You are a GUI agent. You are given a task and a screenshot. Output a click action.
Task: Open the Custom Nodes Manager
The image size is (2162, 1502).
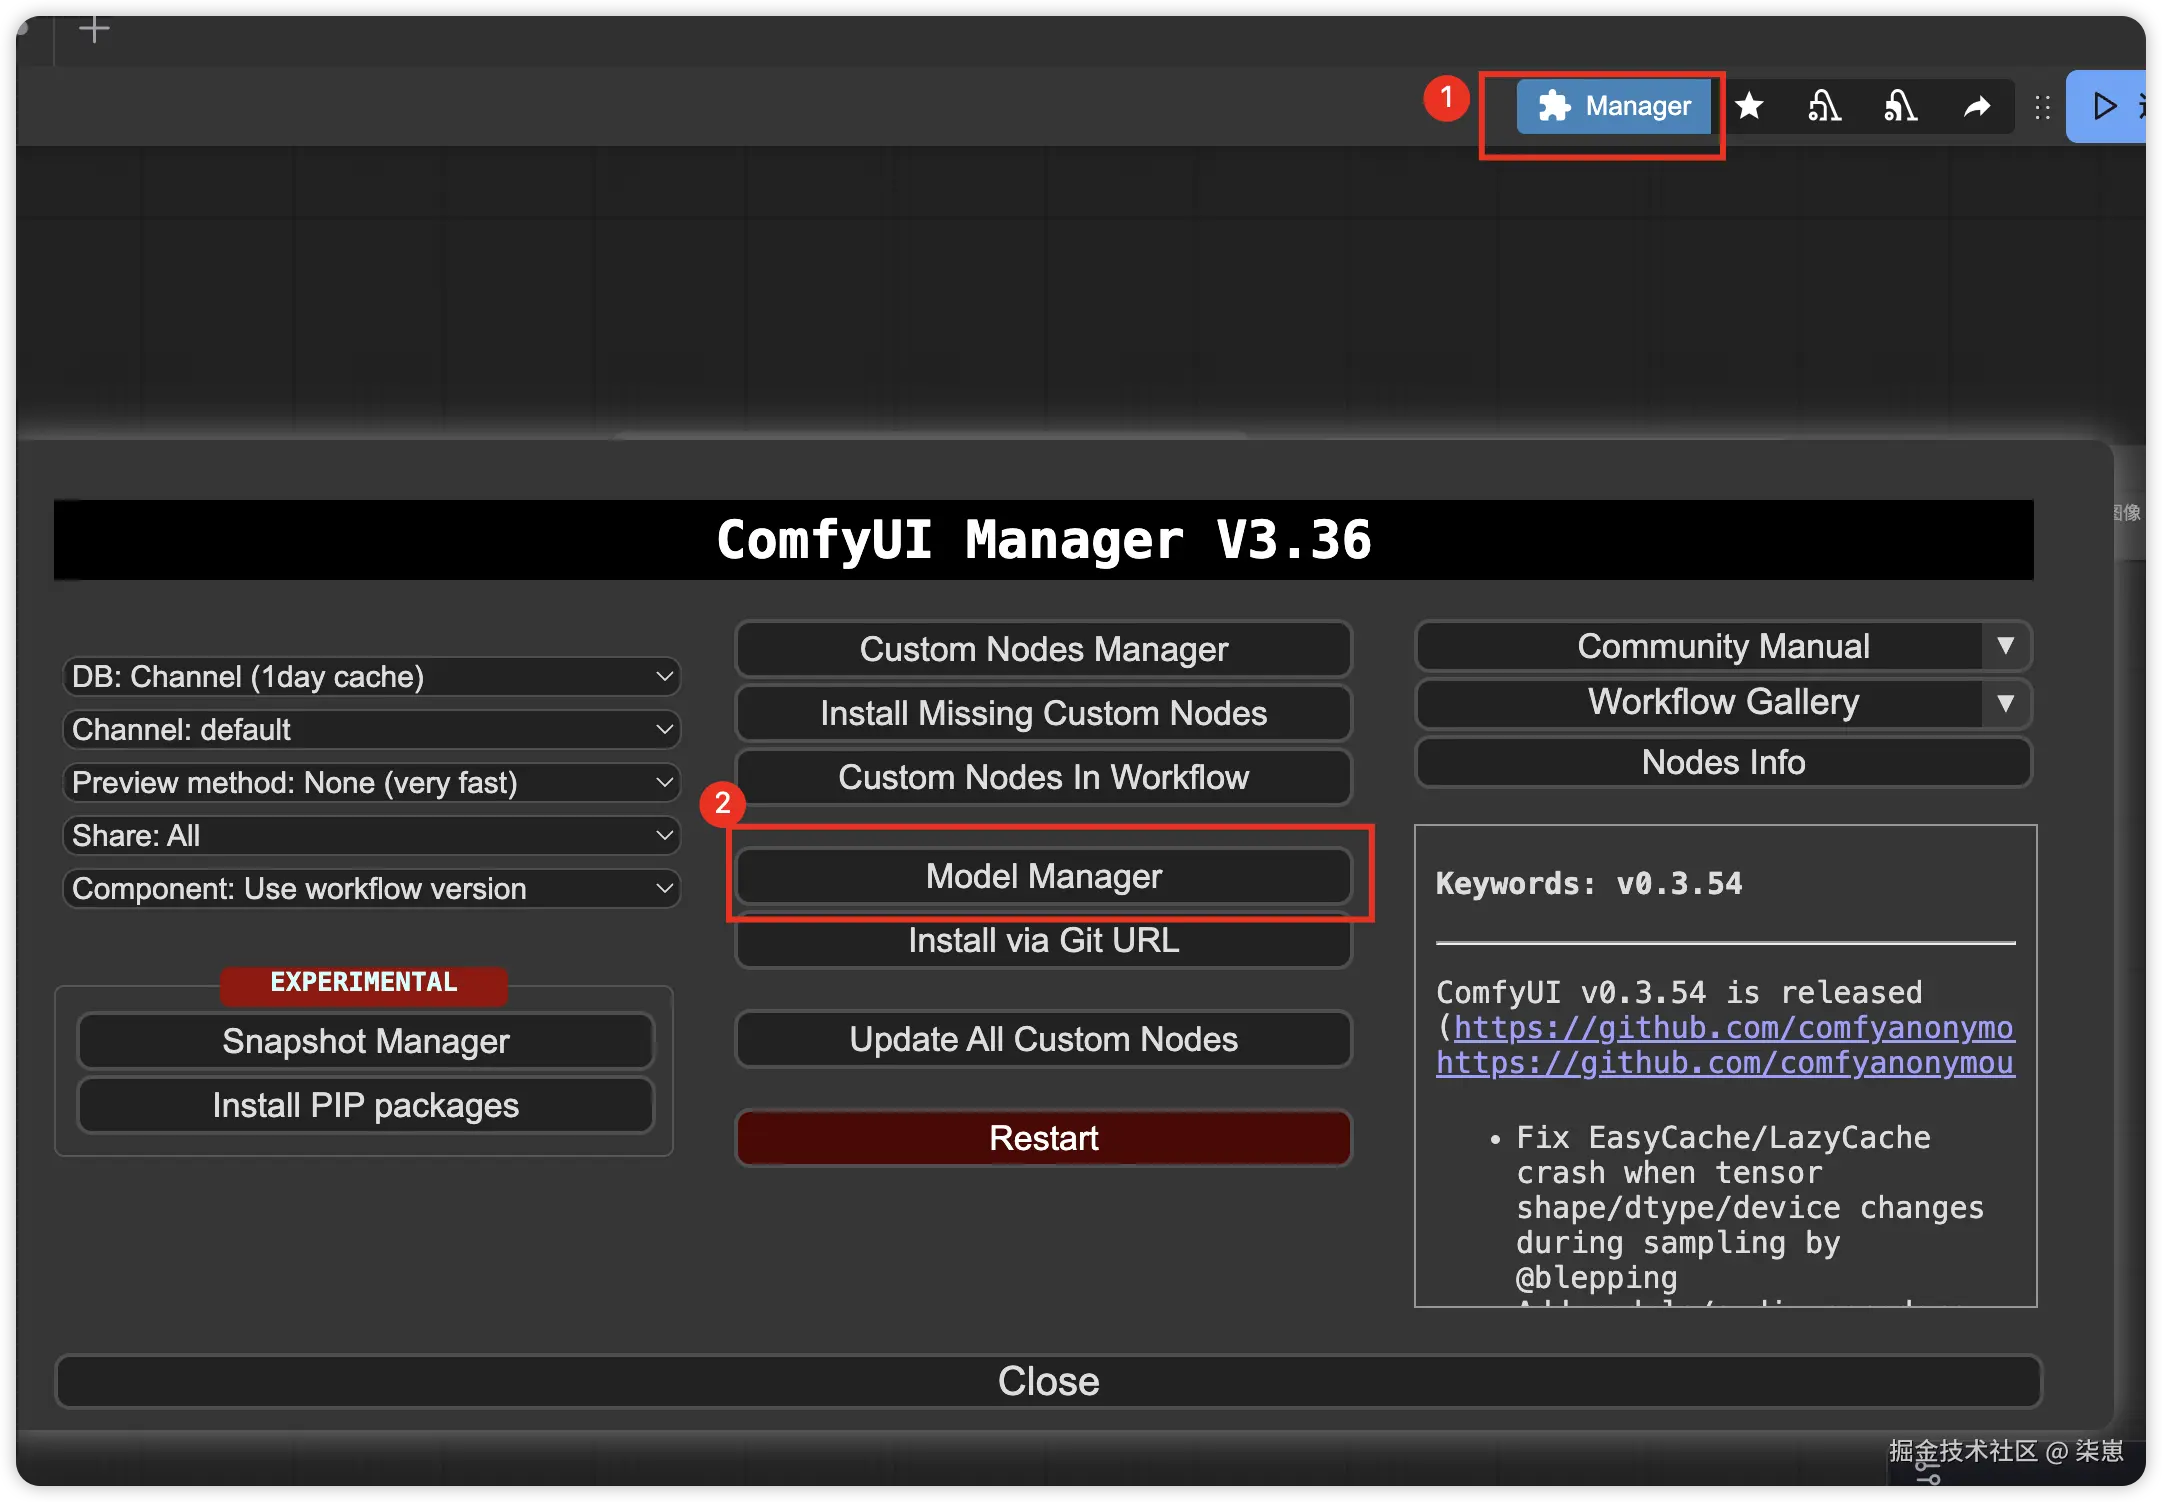coord(1043,649)
